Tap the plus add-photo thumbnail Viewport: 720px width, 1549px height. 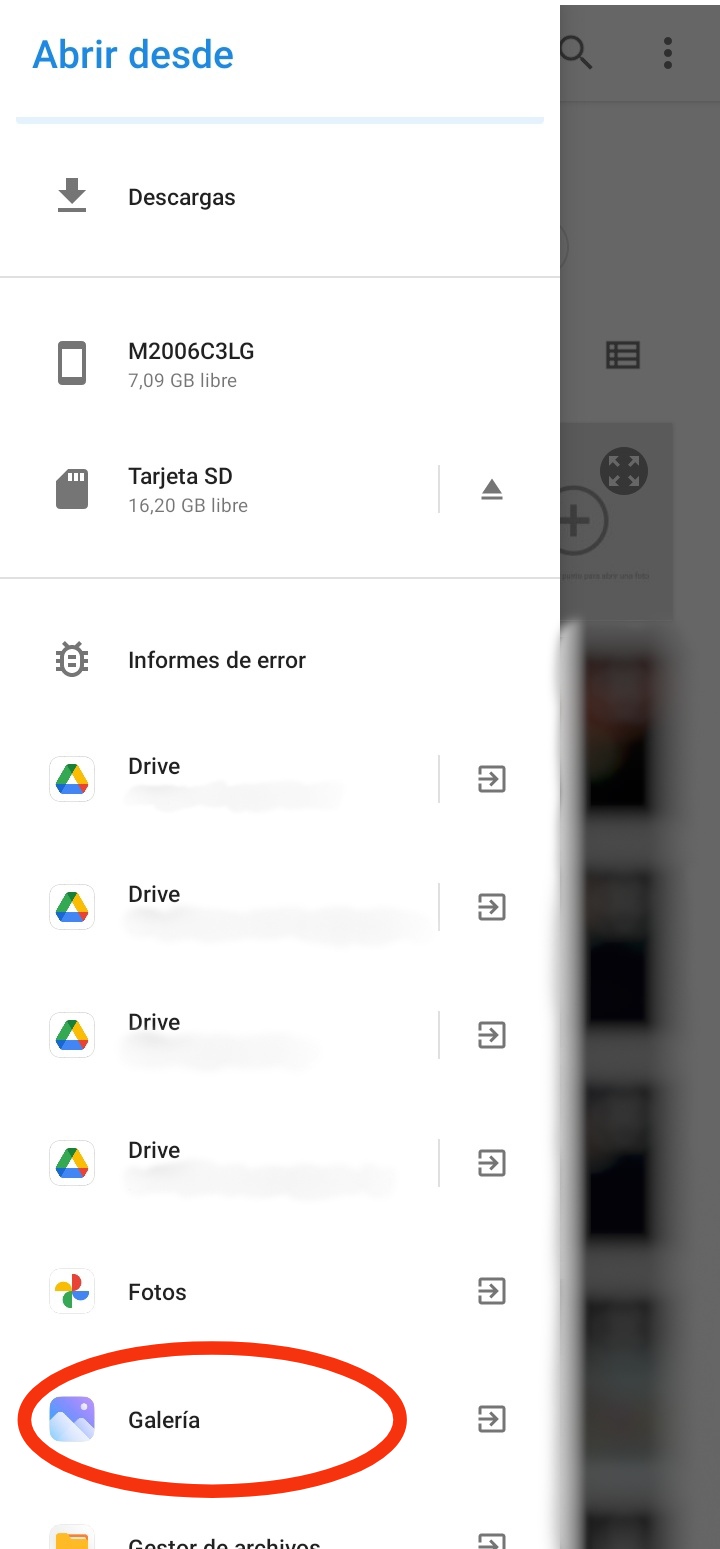(x=578, y=521)
